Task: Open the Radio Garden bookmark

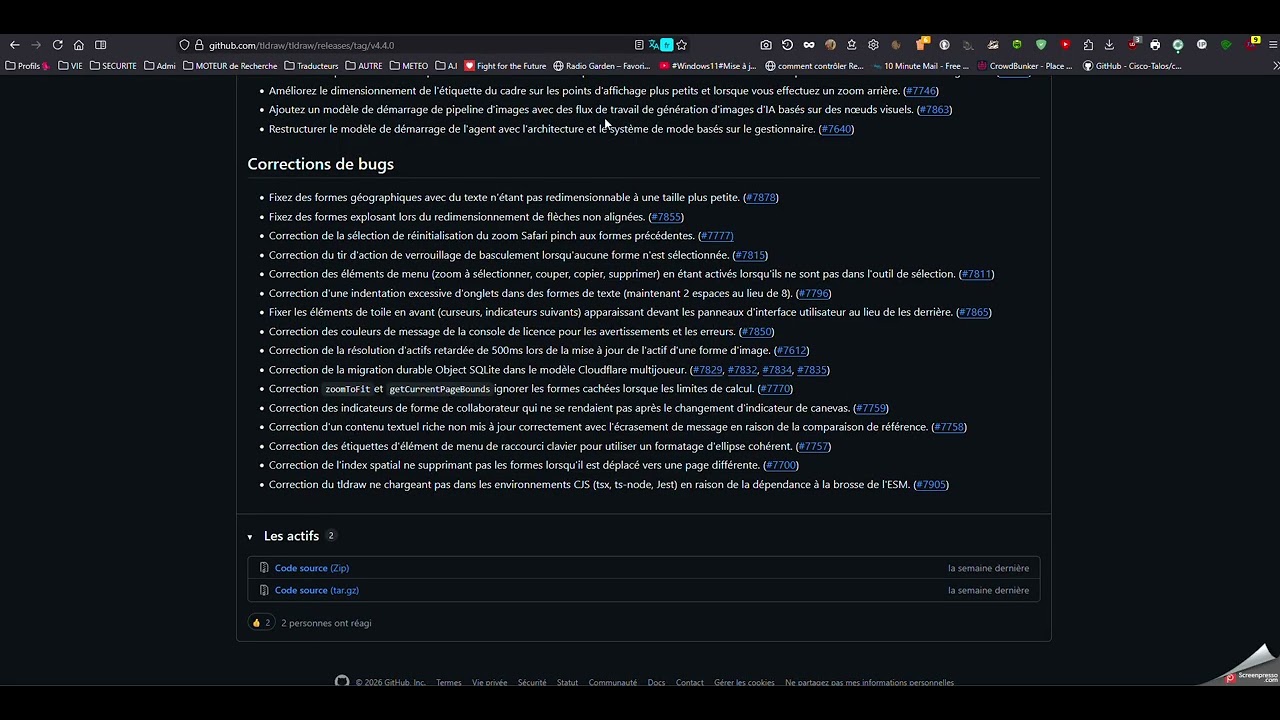Action: (602, 66)
